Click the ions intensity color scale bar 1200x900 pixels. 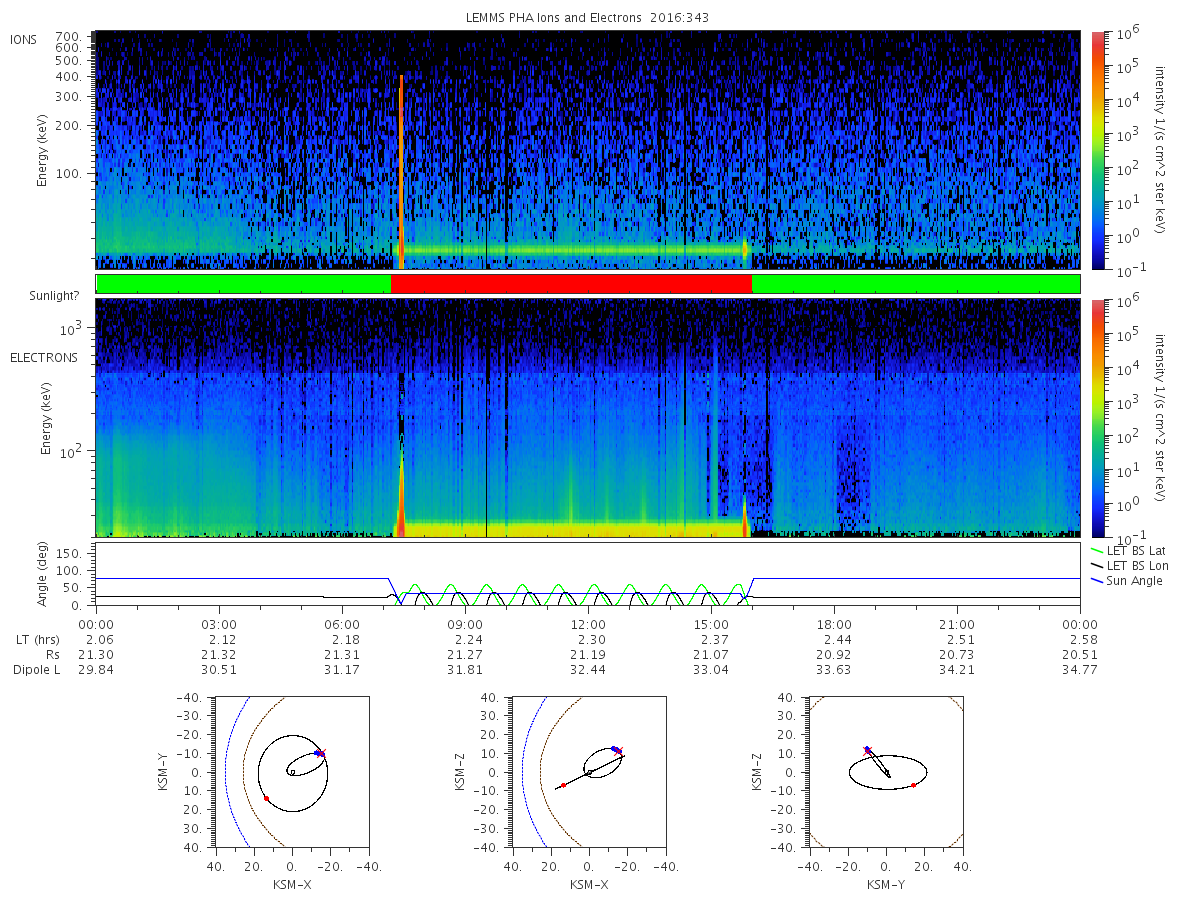(x=1097, y=150)
